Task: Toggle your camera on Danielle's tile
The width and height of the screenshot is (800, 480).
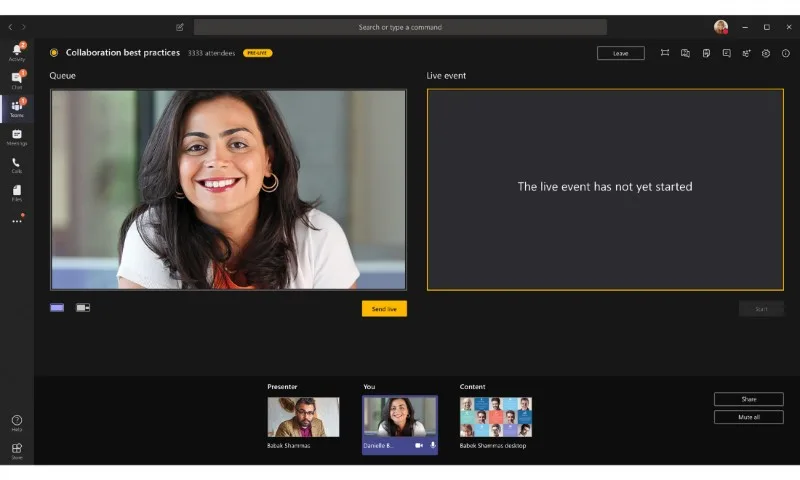Action: (419, 445)
